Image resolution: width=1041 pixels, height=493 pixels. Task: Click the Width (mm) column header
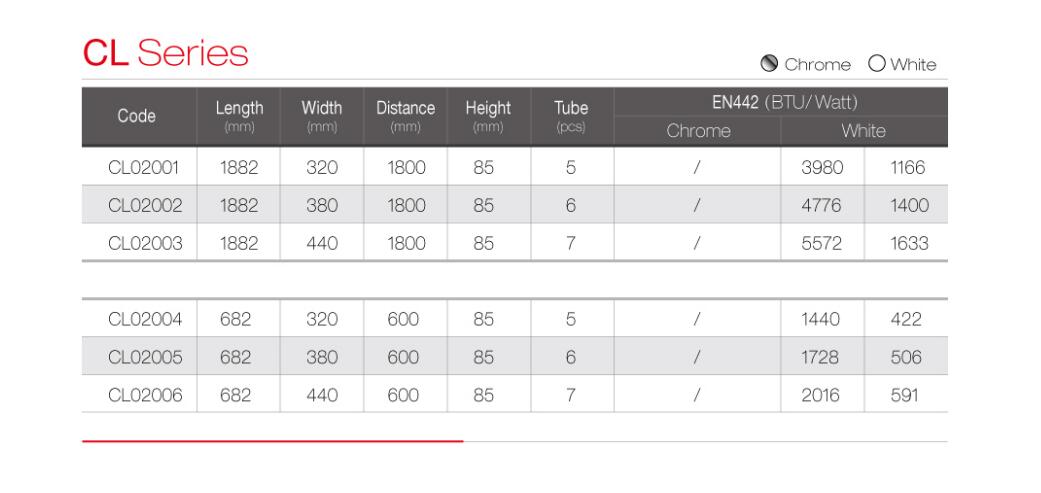pos(321,116)
